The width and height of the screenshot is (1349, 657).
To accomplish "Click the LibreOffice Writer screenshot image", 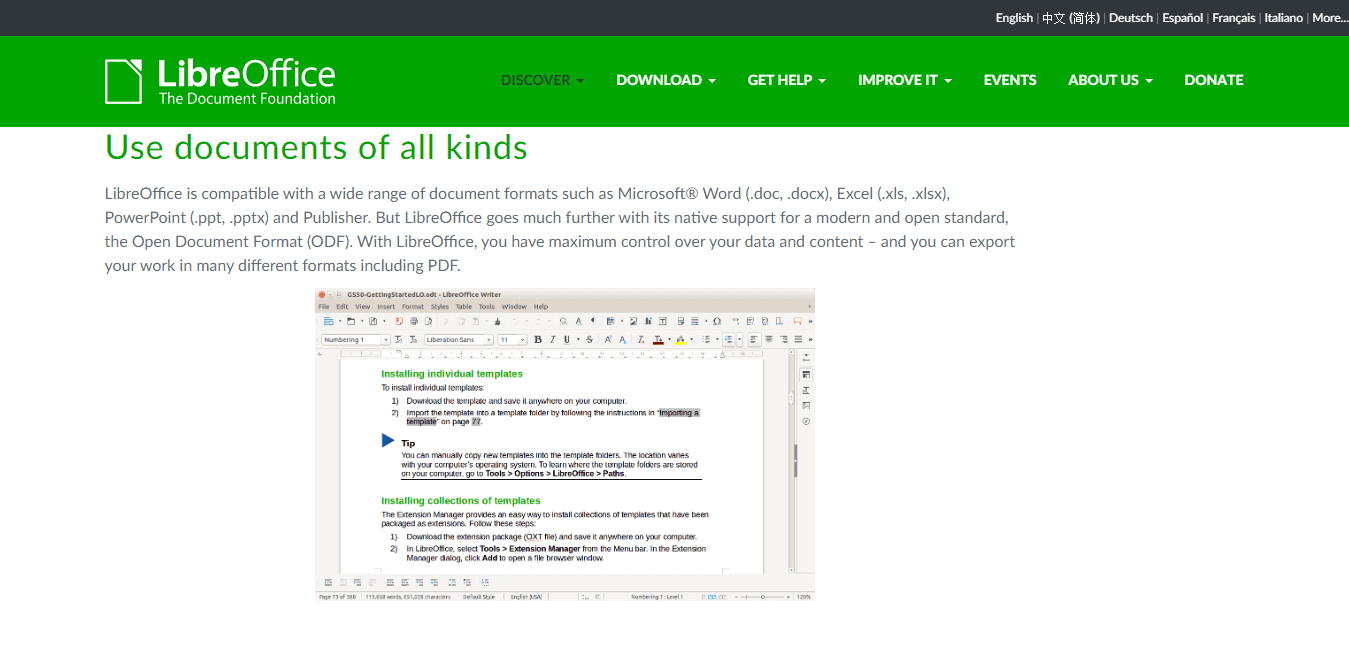I will pos(565,444).
